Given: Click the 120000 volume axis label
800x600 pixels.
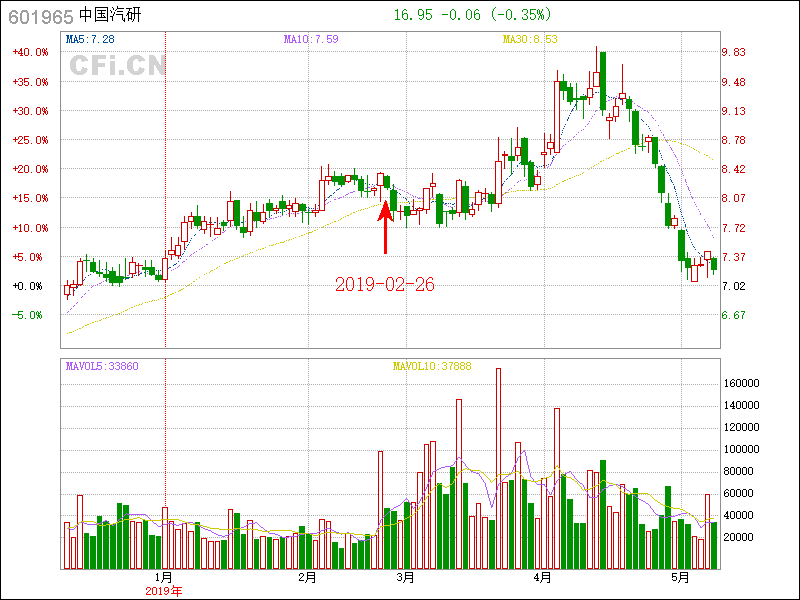Looking at the screenshot, I should [742, 428].
